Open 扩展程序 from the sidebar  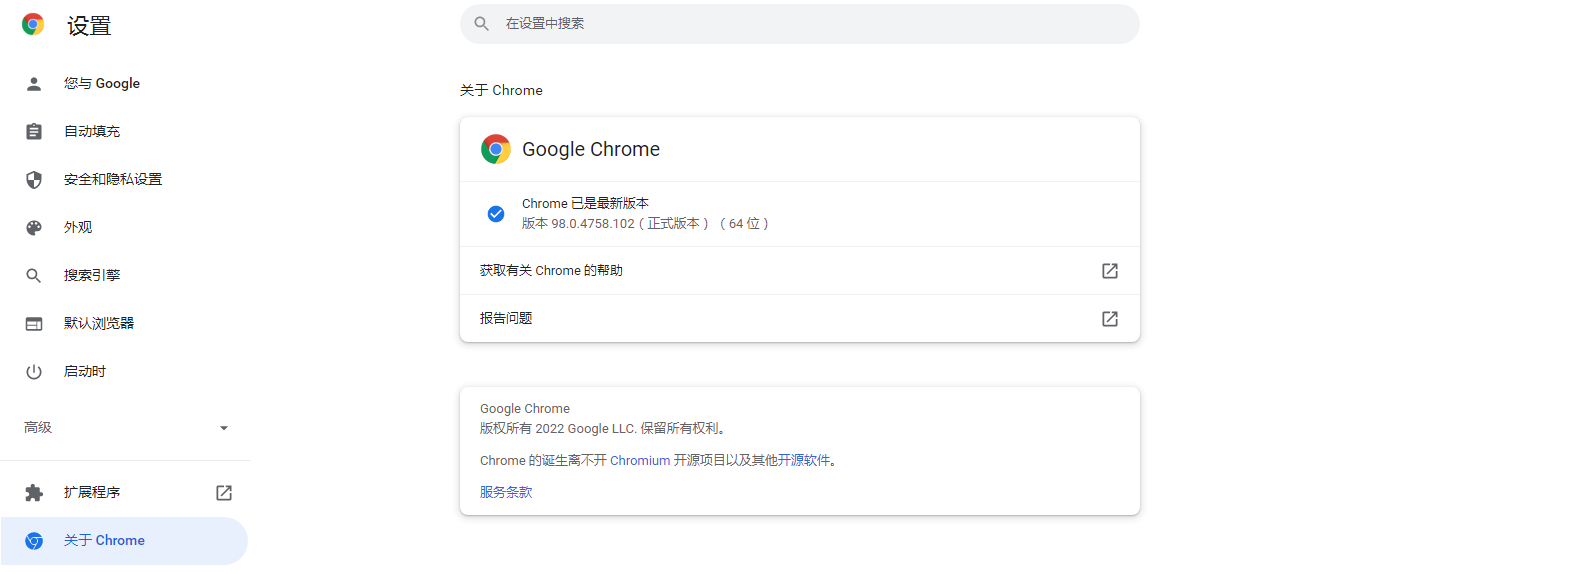(124, 493)
